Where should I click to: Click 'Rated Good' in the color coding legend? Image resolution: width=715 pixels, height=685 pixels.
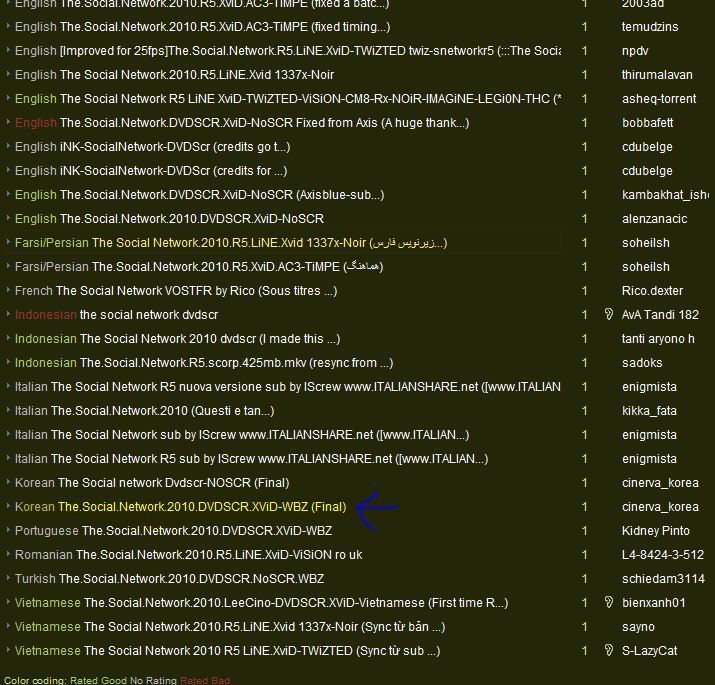[98, 680]
